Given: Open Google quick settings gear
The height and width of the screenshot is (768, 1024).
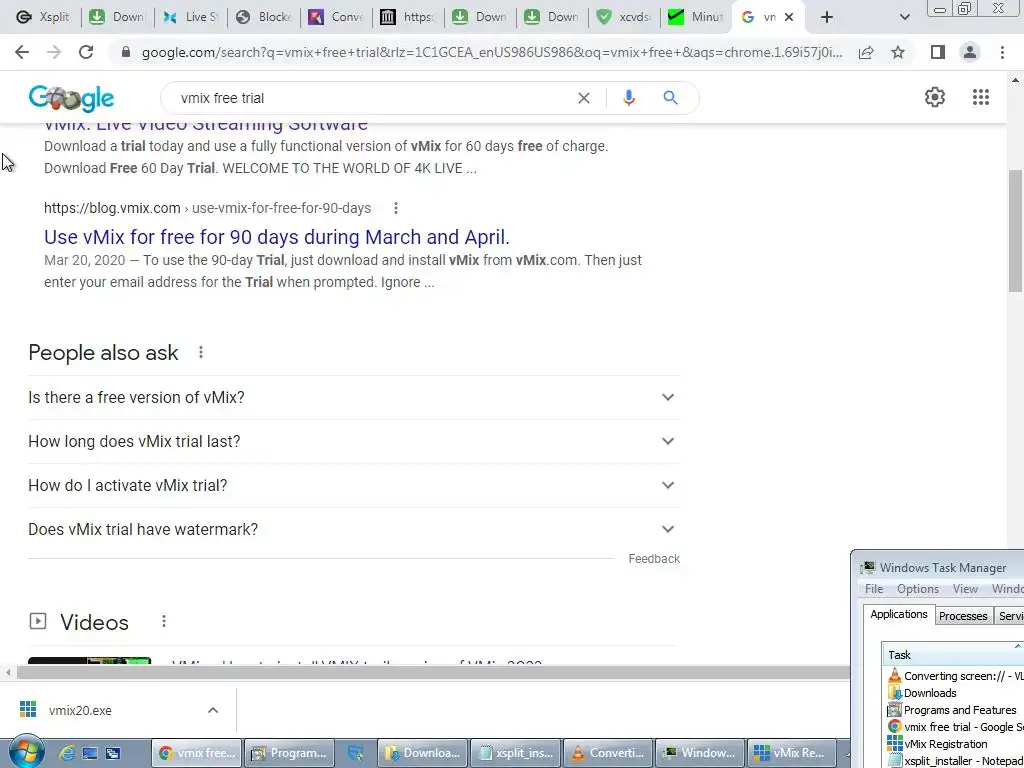Looking at the screenshot, I should click(935, 97).
